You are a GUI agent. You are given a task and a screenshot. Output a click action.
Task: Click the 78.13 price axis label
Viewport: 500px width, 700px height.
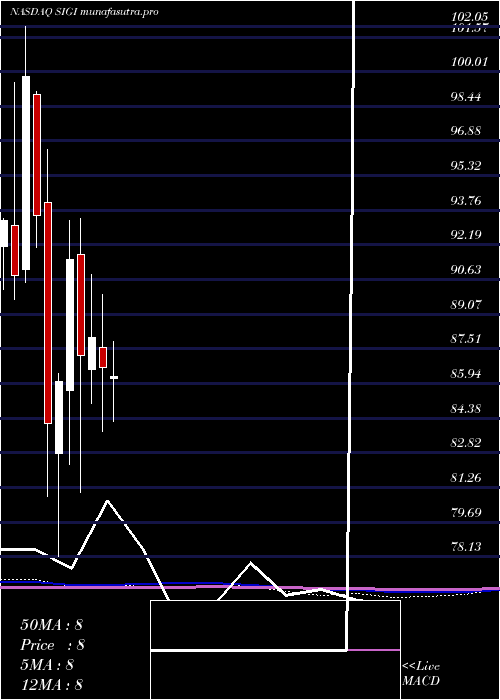(x=466, y=547)
